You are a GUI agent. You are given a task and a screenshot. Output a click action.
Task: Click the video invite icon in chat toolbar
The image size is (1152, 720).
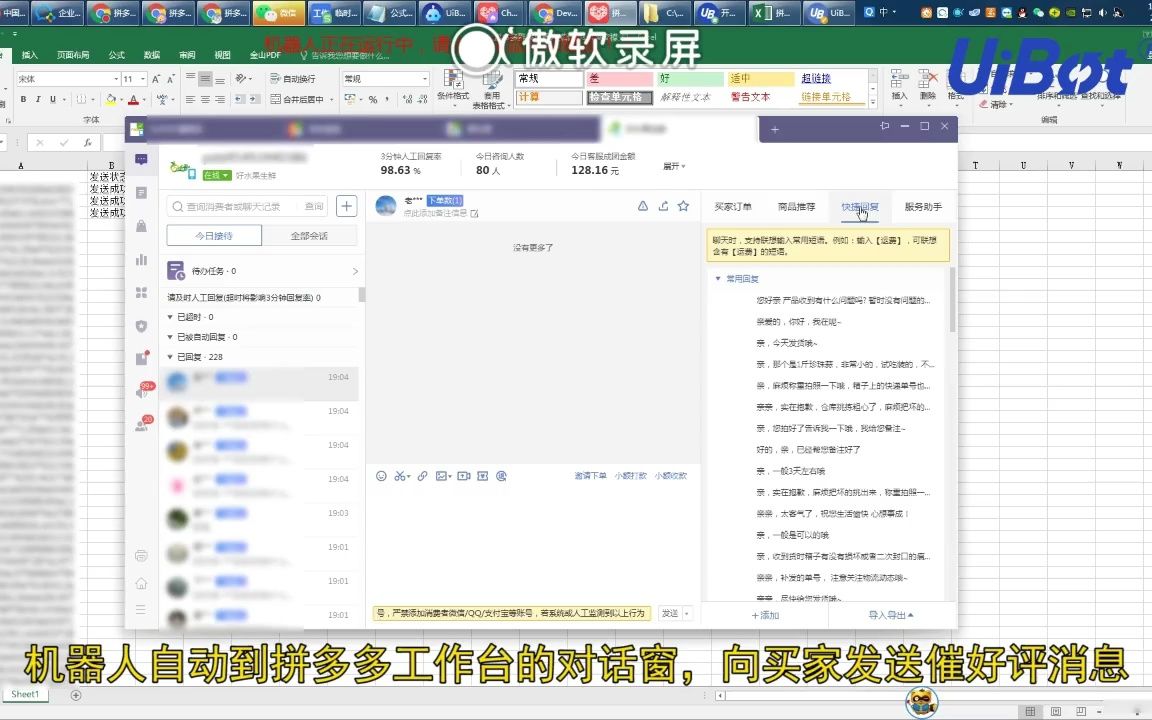pyautogui.click(x=464, y=476)
